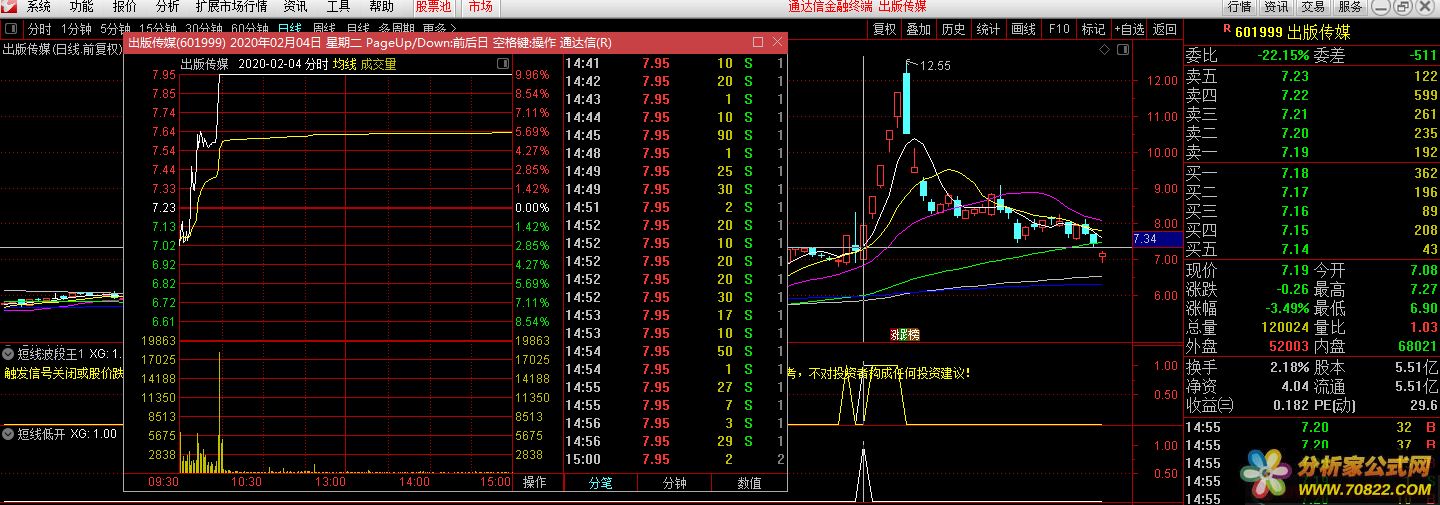Maximize the 出版传媒 intraday popup window
Screen dimensions: 1440x505
tap(757, 42)
